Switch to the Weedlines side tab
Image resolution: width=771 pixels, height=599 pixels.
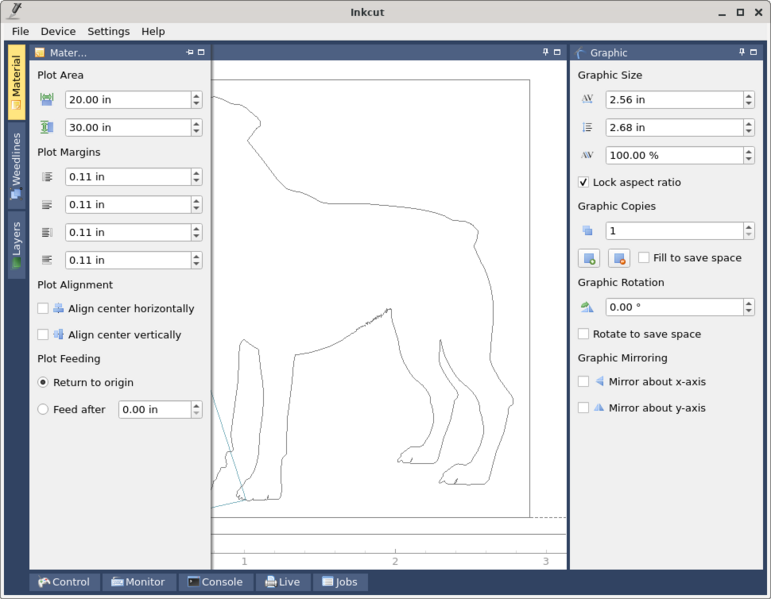click(16, 166)
